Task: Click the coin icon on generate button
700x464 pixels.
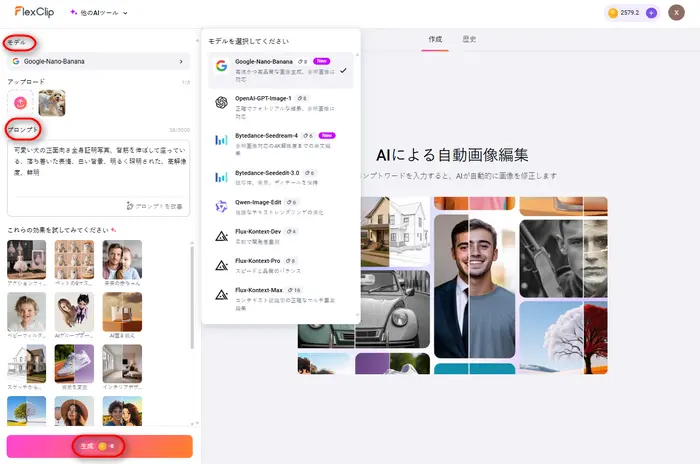Action: click(102, 446)
